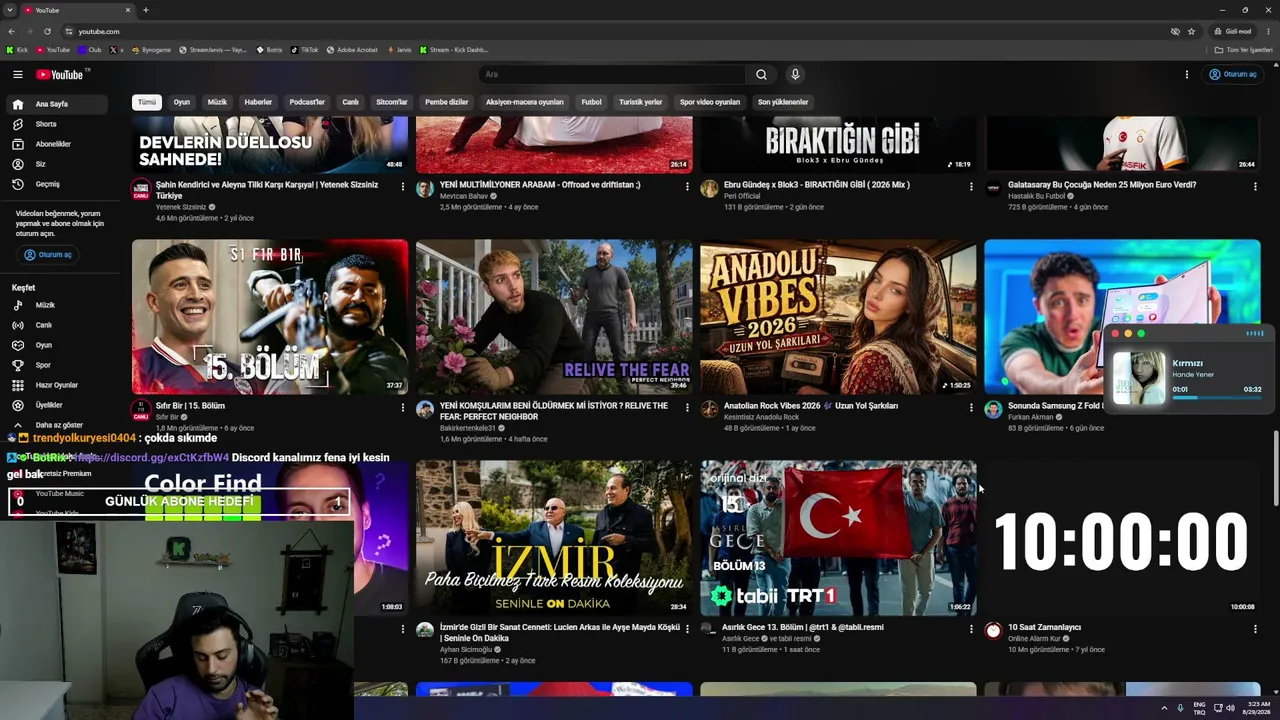
Task: Select the Tümü filter chip
Action: click(147, 102)
